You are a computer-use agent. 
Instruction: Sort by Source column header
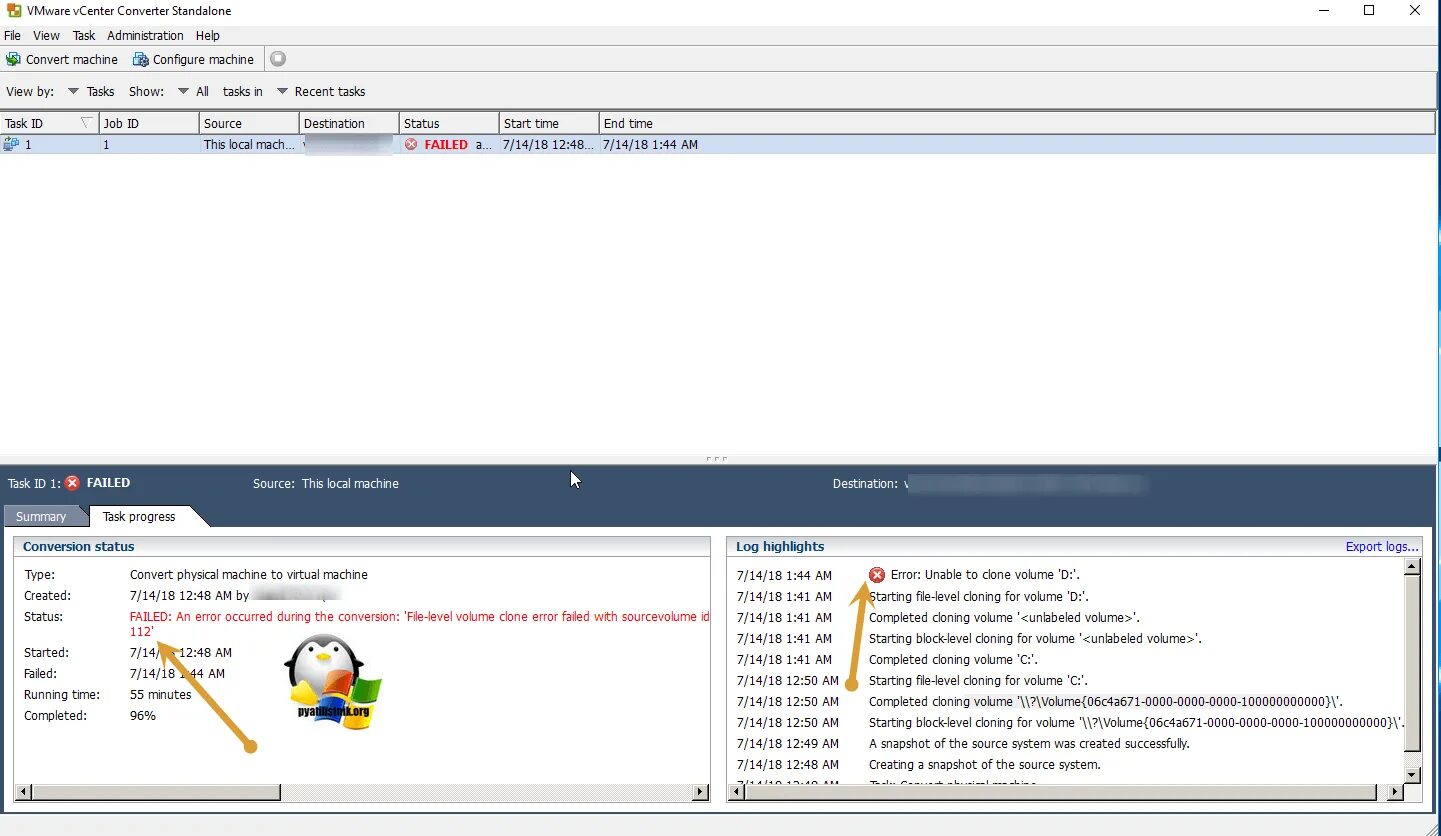click(249, 123)
